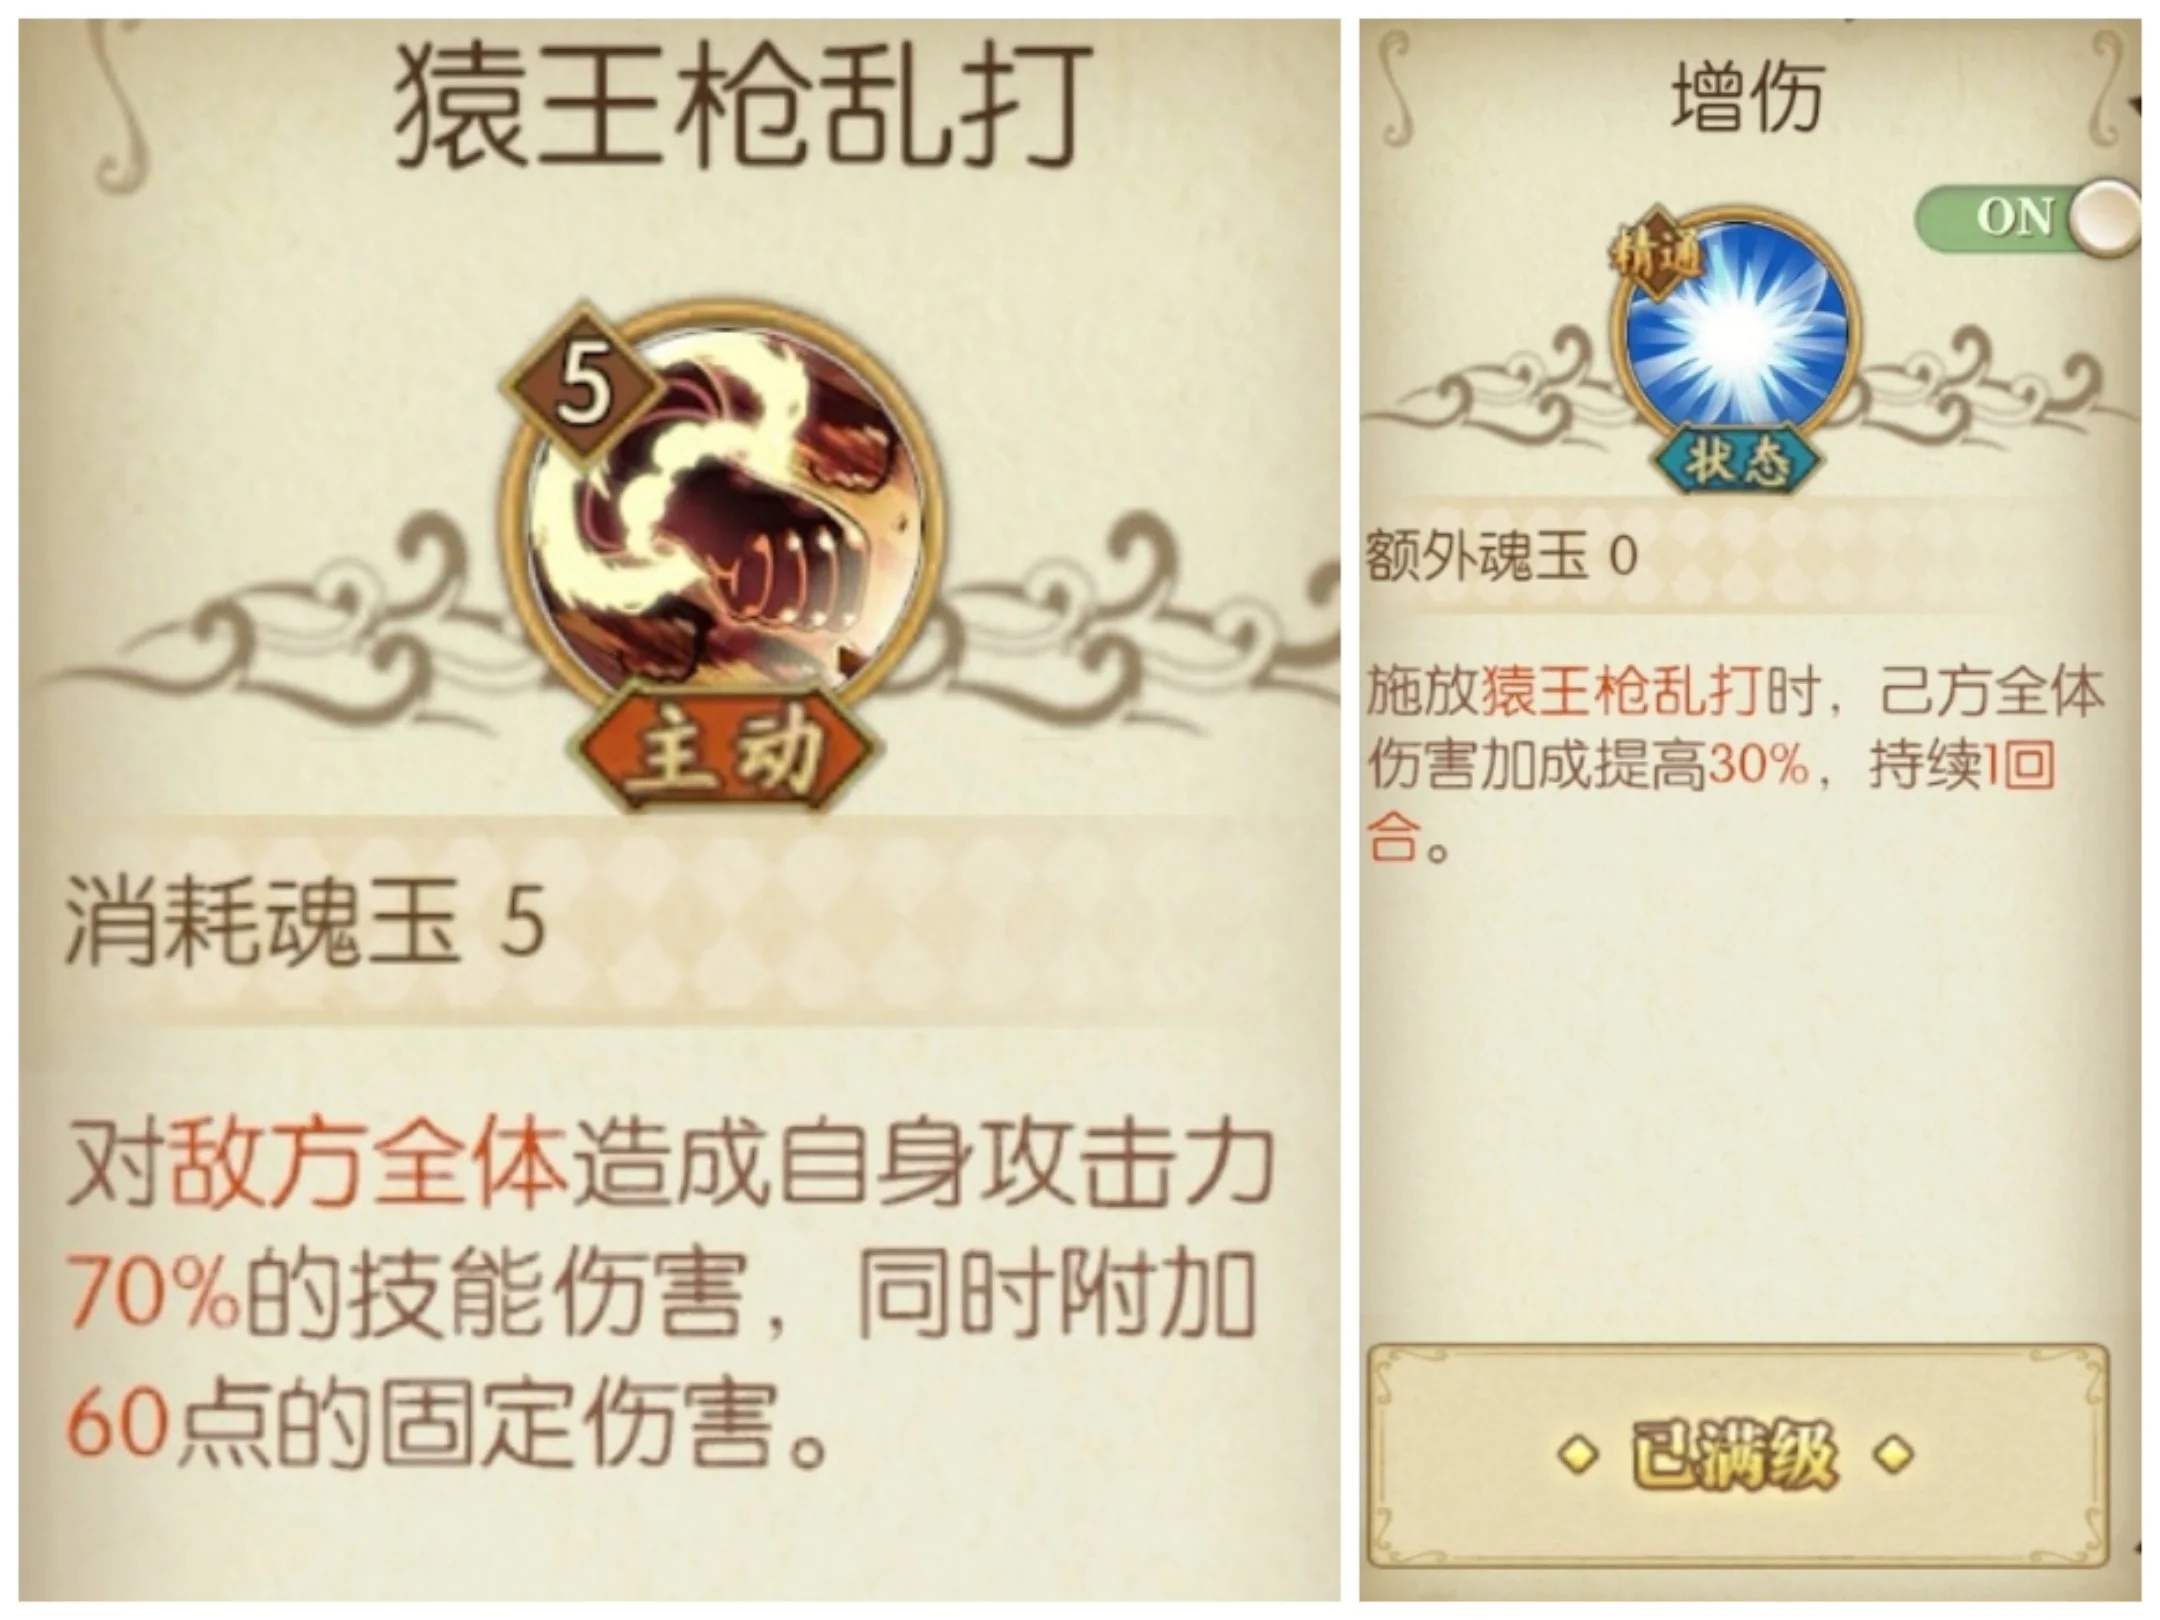Image resolution: width=2160 pixels, height=1620 pixels.
Task: Click the red 猿王枪乱打 skill link
Action: 1620,692
